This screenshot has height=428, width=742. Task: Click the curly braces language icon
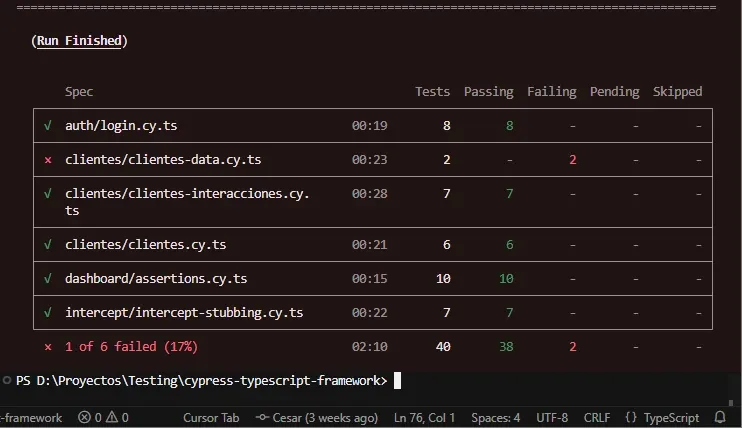pos(631,418)
